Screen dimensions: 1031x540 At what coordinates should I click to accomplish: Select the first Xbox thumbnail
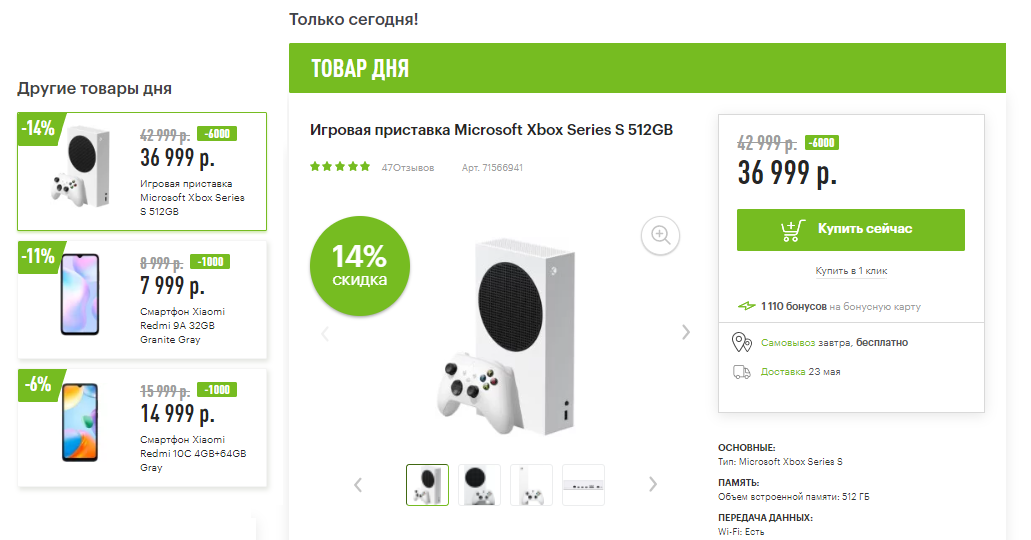[x=427, y=485]
